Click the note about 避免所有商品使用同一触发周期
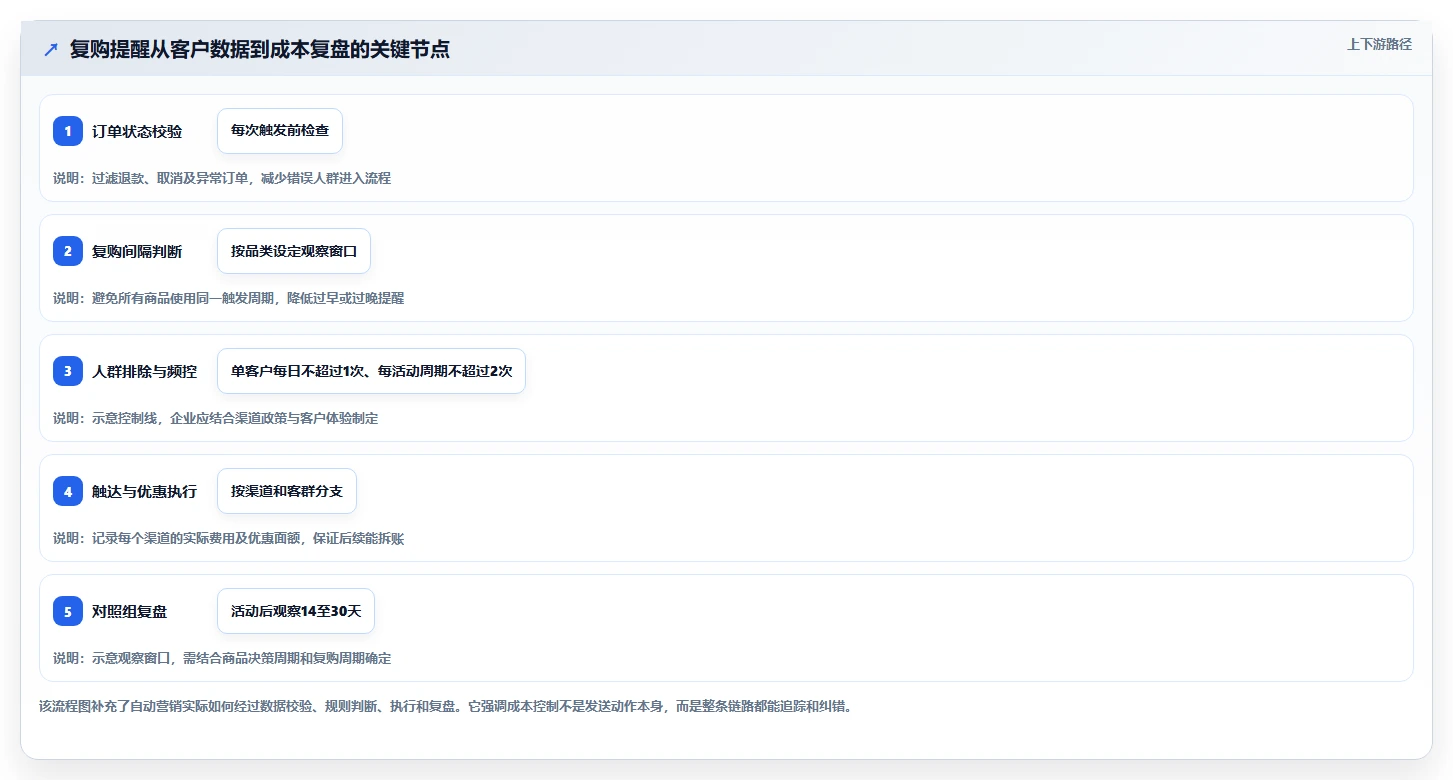The height and width of the screenshot is (780, 1453). 229,298
